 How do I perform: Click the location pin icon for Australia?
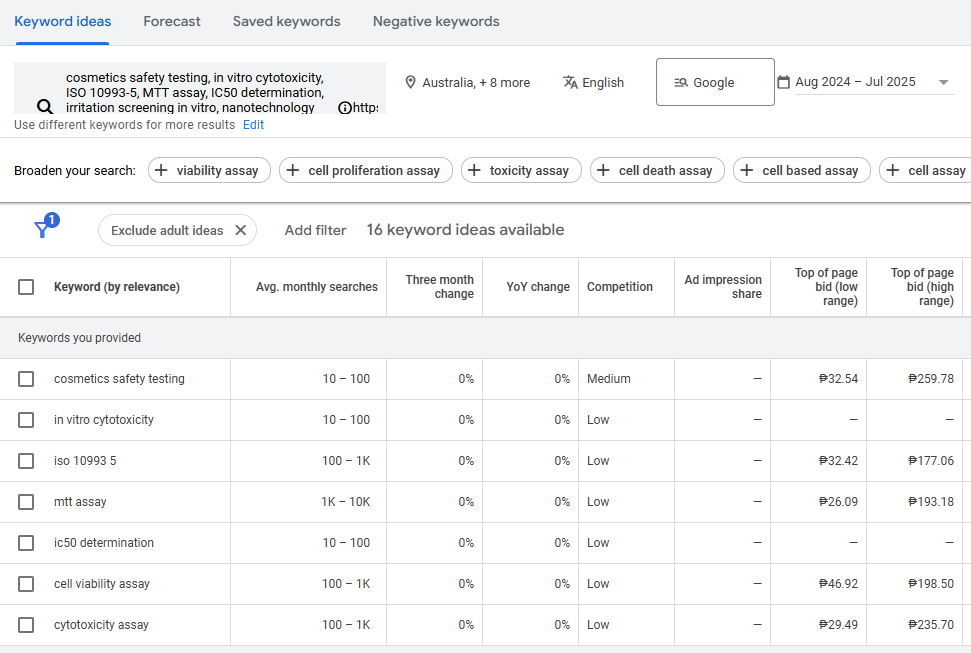410,82
